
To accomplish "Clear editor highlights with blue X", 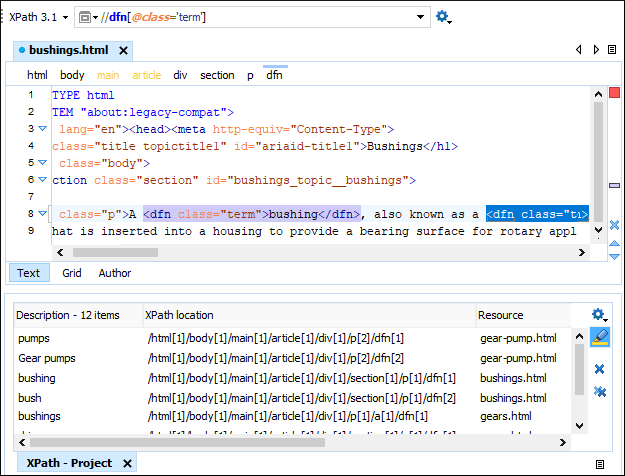I will tap(614, 225).
